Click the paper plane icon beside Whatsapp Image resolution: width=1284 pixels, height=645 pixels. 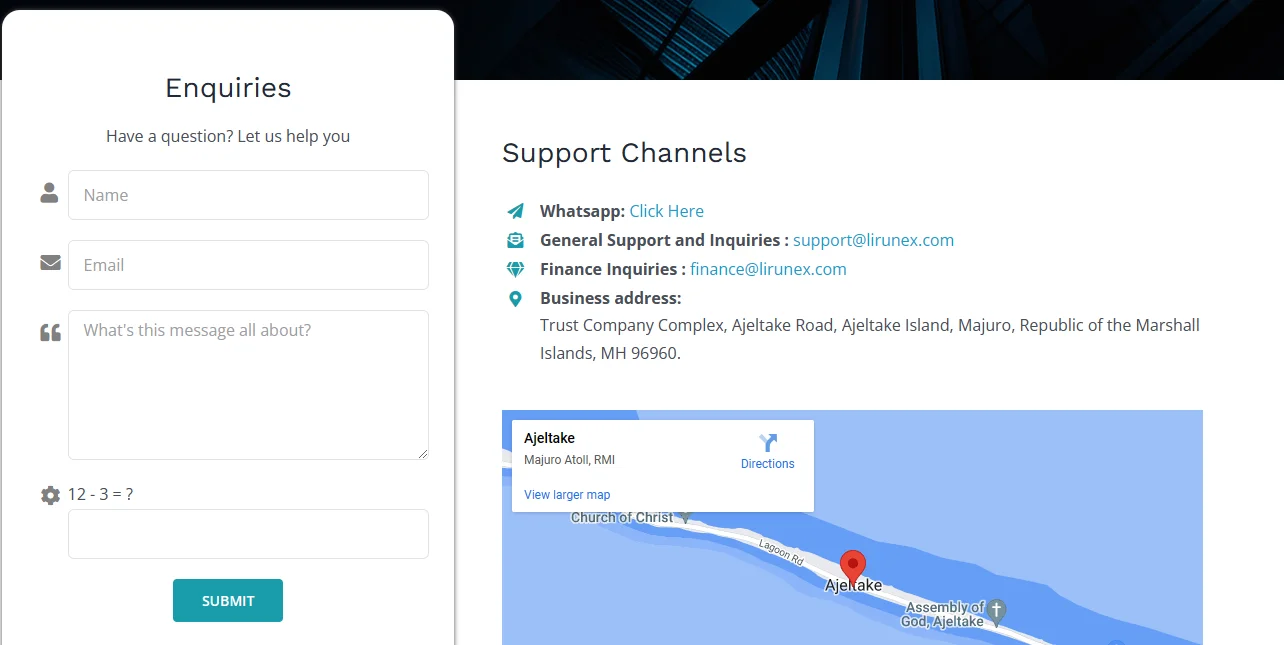click(515, 211)
